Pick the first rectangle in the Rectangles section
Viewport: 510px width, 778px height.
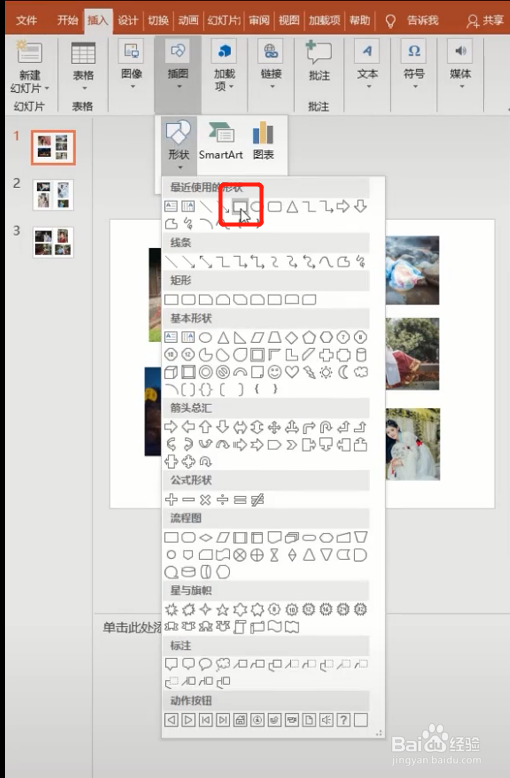point(171,300)
